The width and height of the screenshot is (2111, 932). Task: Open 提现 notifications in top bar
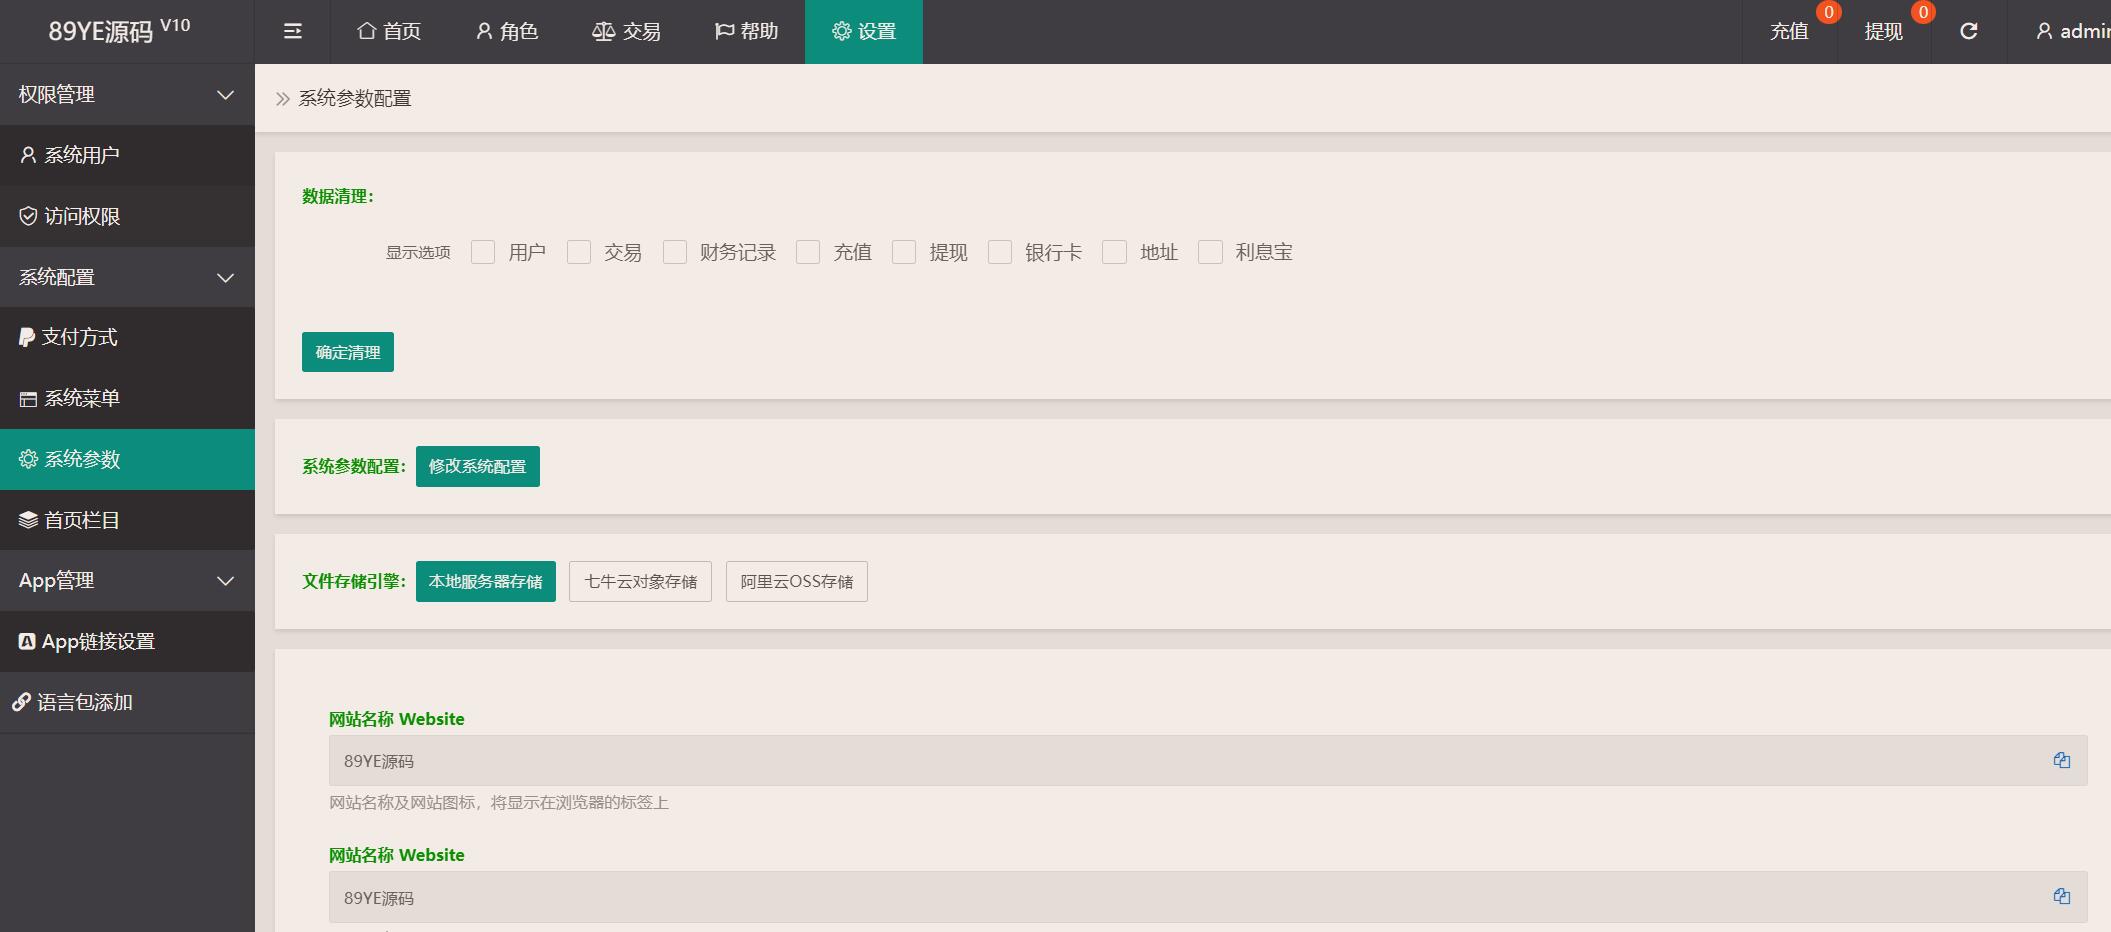tap(1884, 31)
